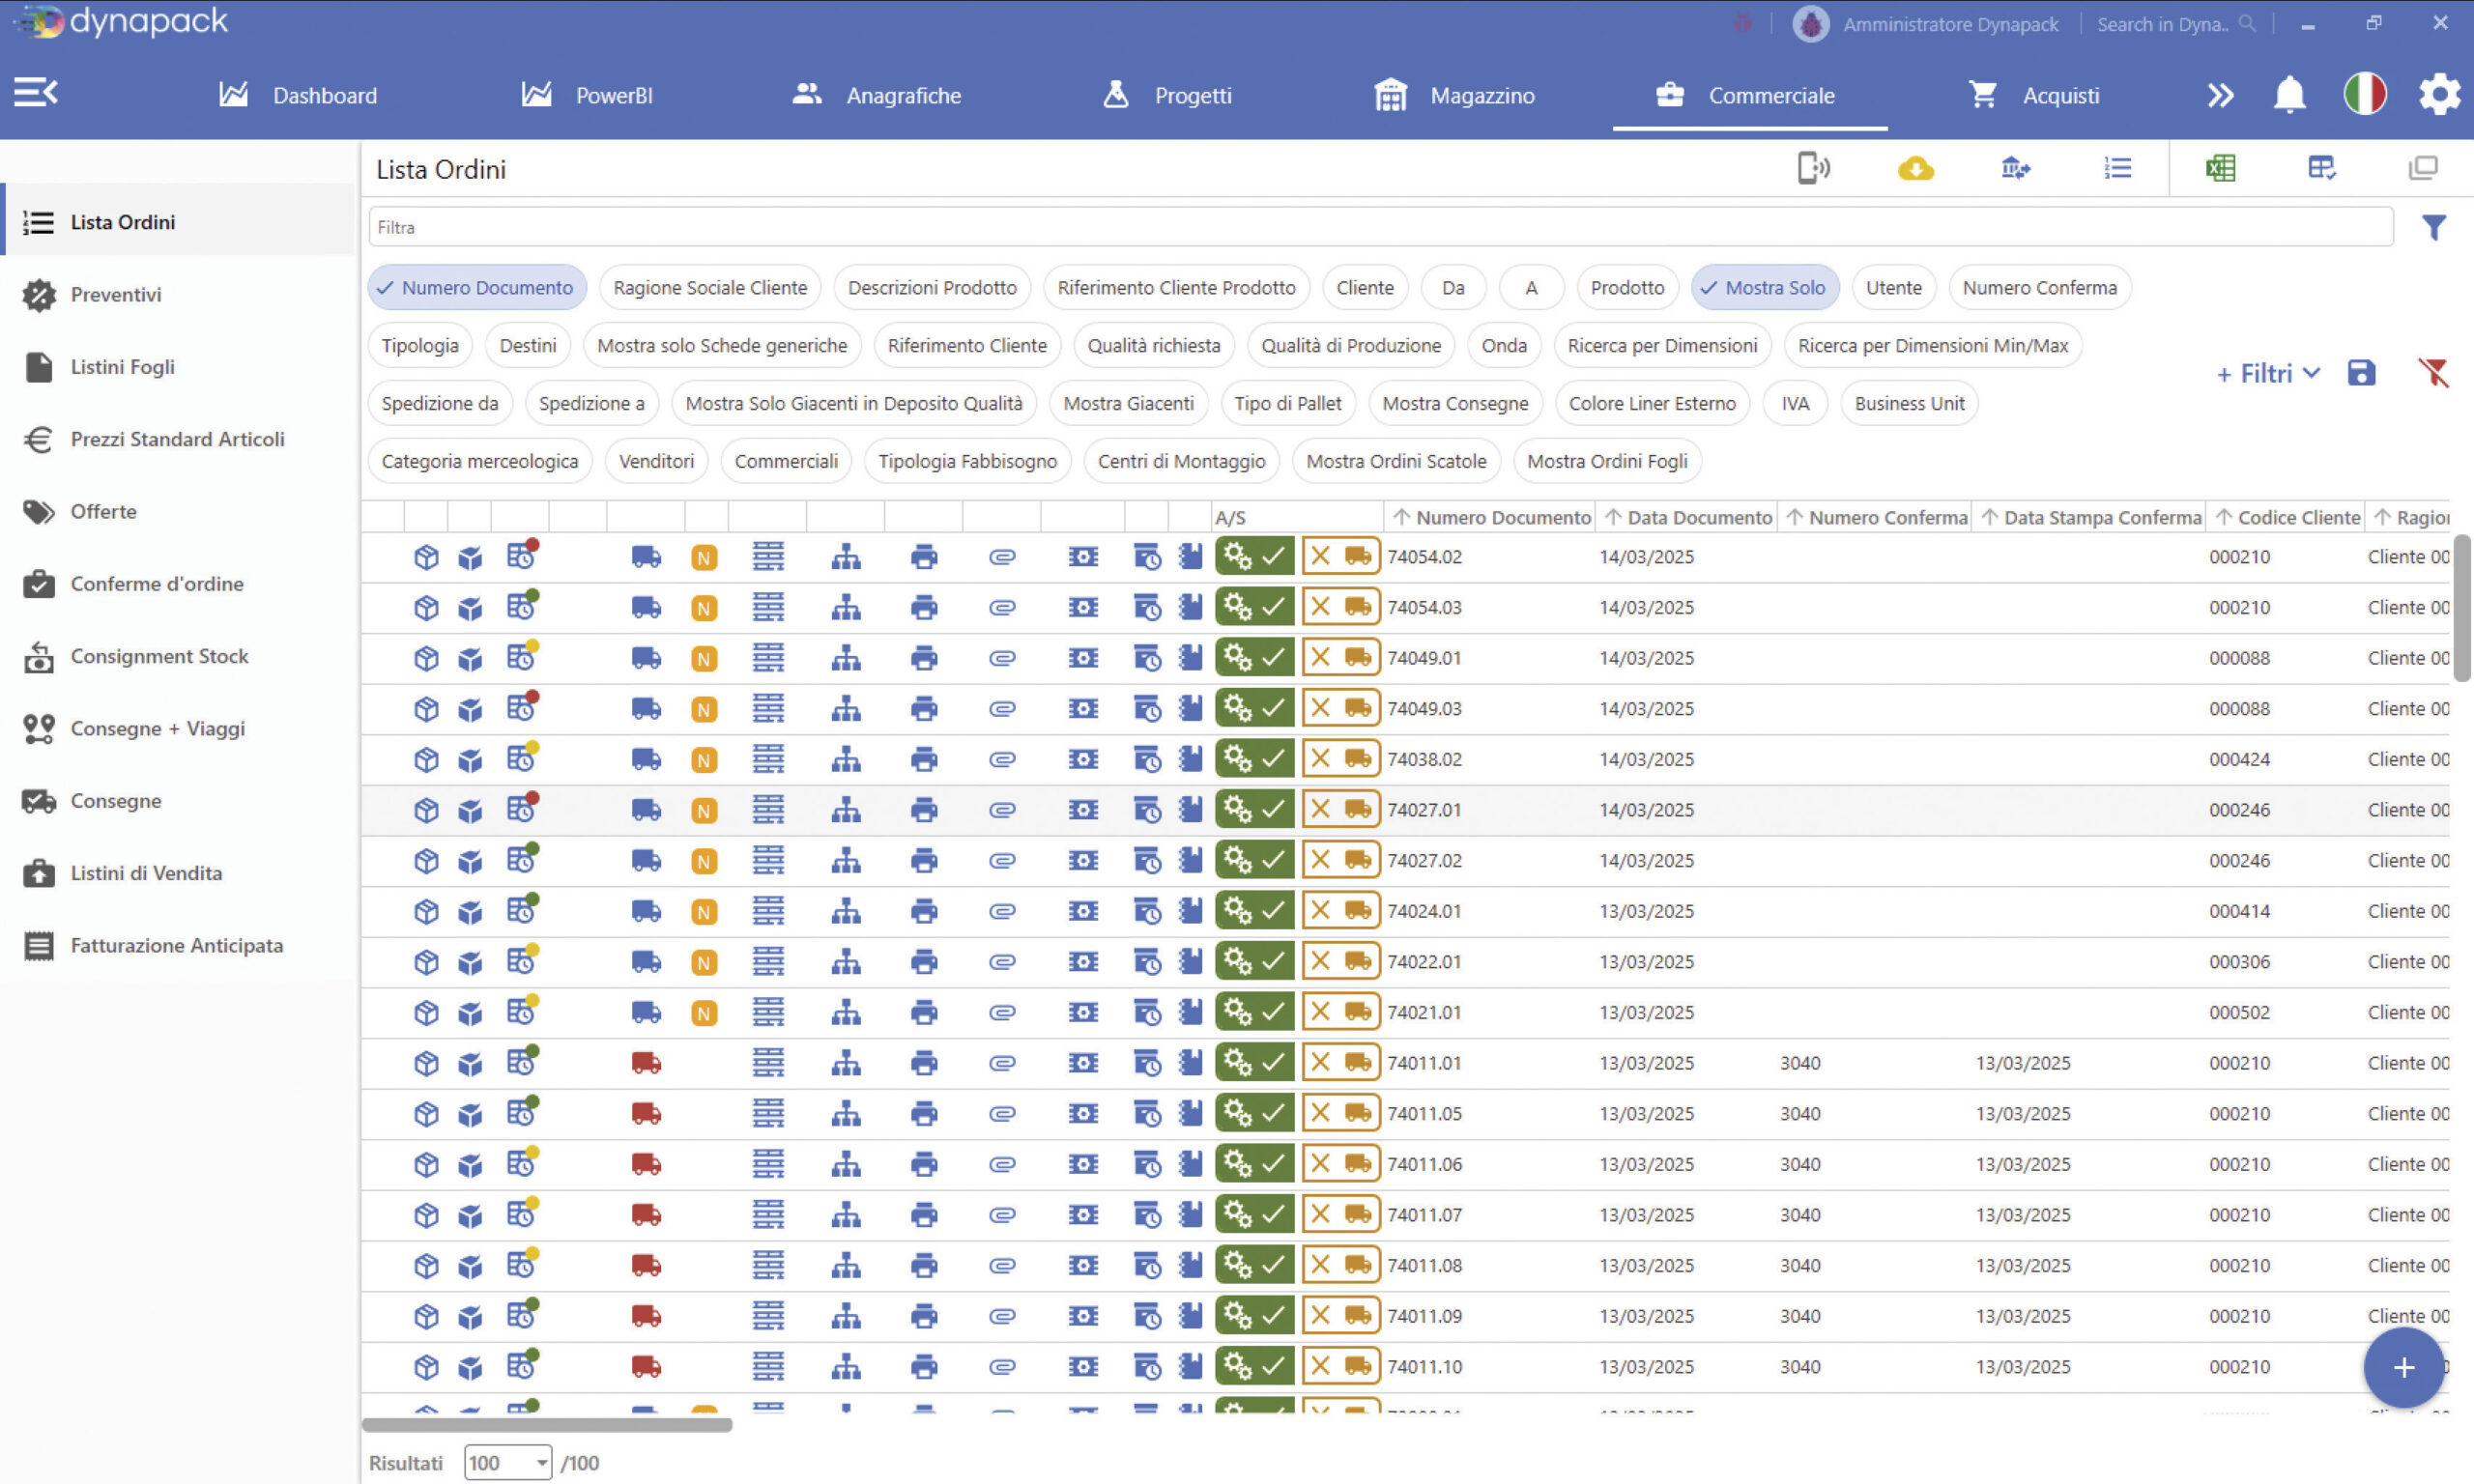Click the vertical scrollbar of the order list
This screenshot has width=2474, height=1484.
tap(2462, 609)
